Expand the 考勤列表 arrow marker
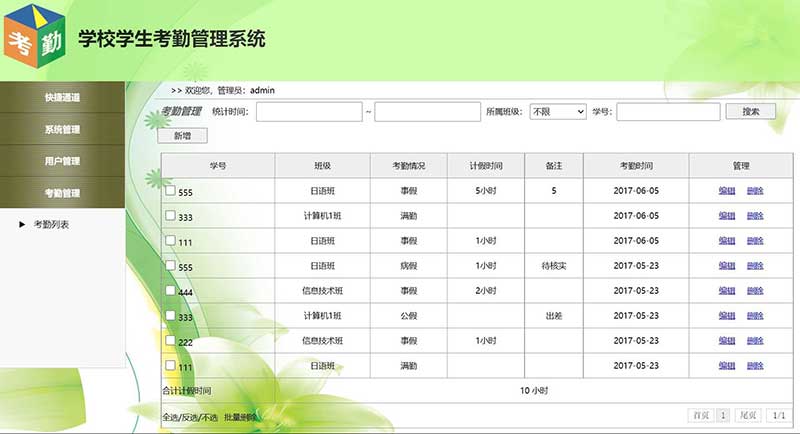This screenshot has height=434, width=800. pyautogui.click(x=22, y=225)
